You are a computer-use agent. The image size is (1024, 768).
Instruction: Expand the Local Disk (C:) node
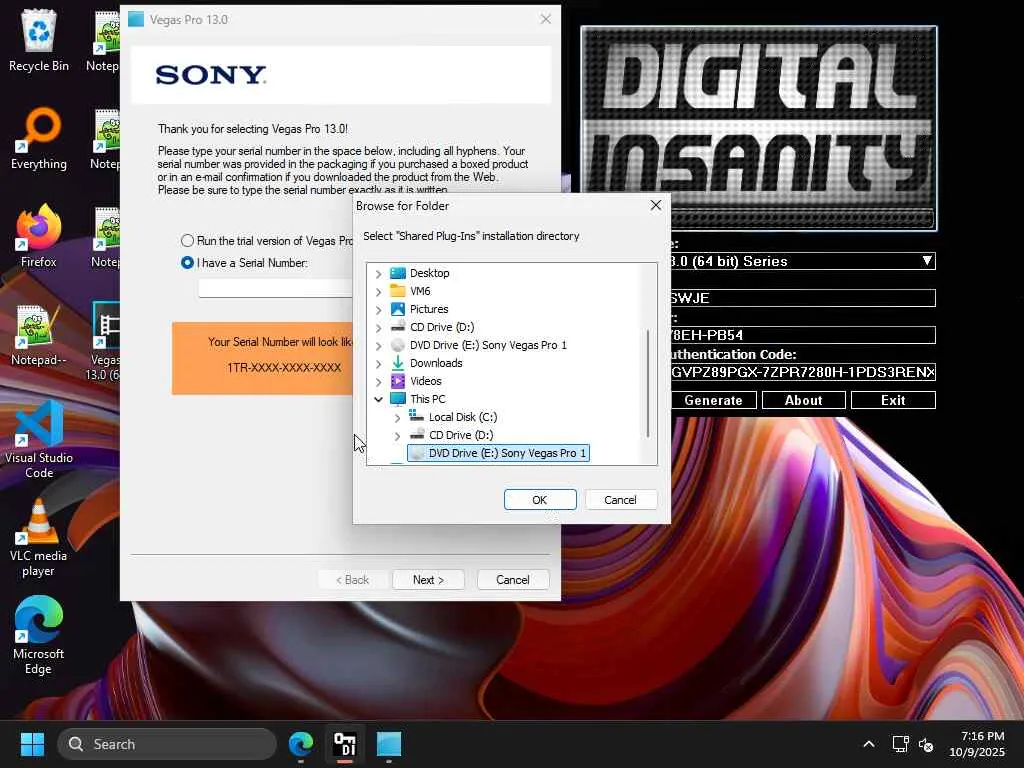pyautogui.click(x=398, y=417)
